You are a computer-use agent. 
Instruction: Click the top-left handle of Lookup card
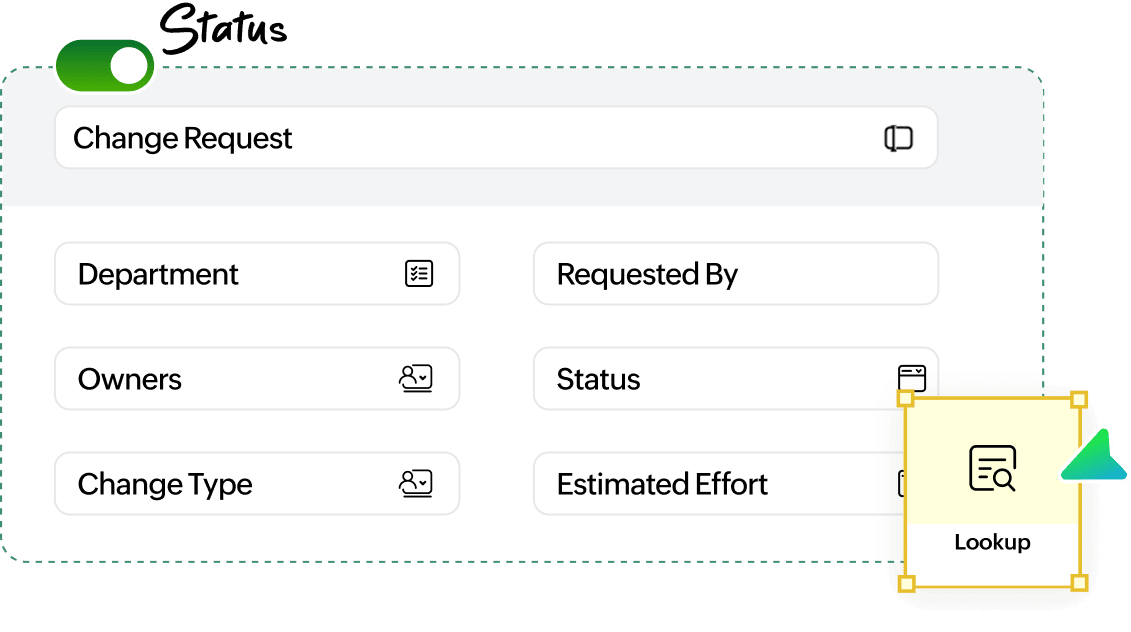906,399
